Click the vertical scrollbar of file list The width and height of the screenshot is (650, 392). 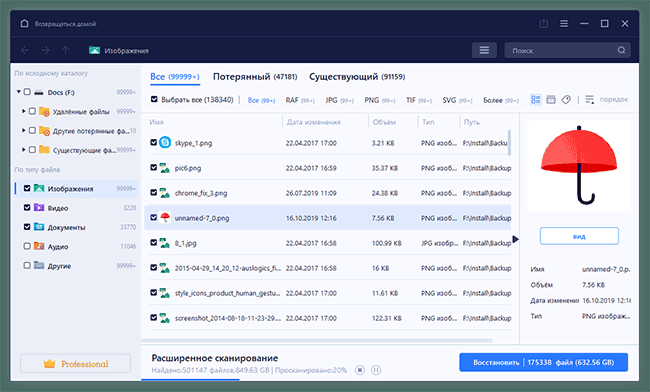click(x=509, y=143)
